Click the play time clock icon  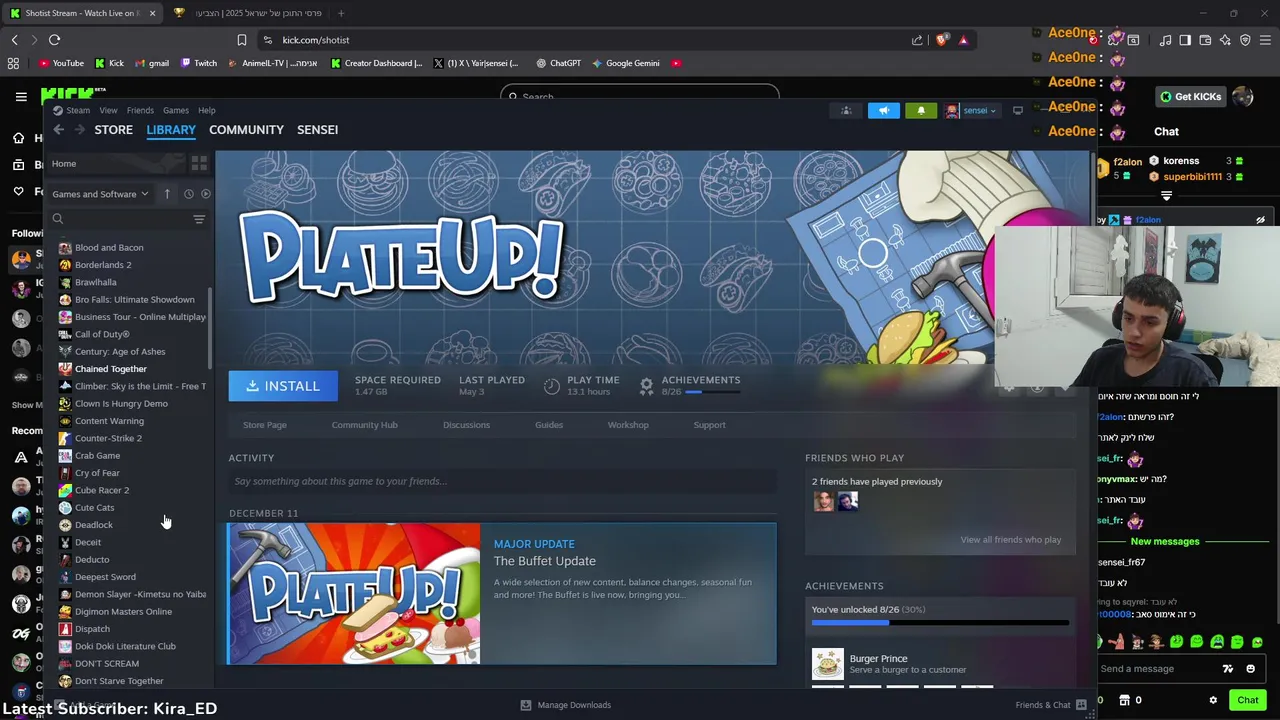click(x=552, y=385)
